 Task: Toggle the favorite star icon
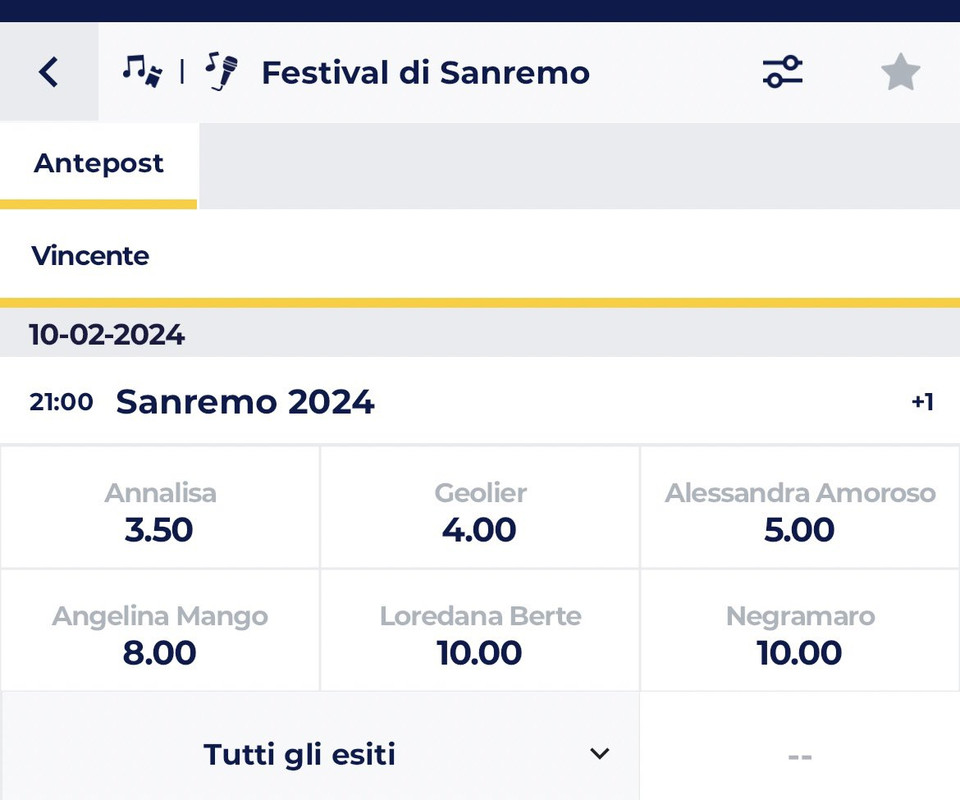(x=899, y=72)
